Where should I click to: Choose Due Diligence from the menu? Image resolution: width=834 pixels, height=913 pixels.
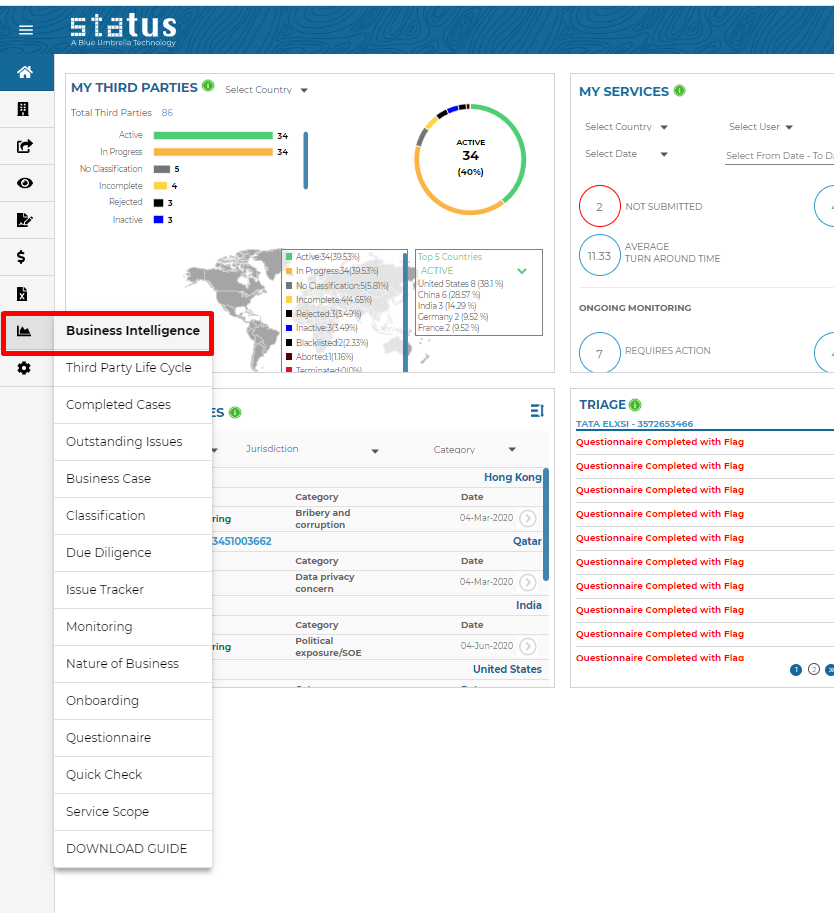pos(109,552)
